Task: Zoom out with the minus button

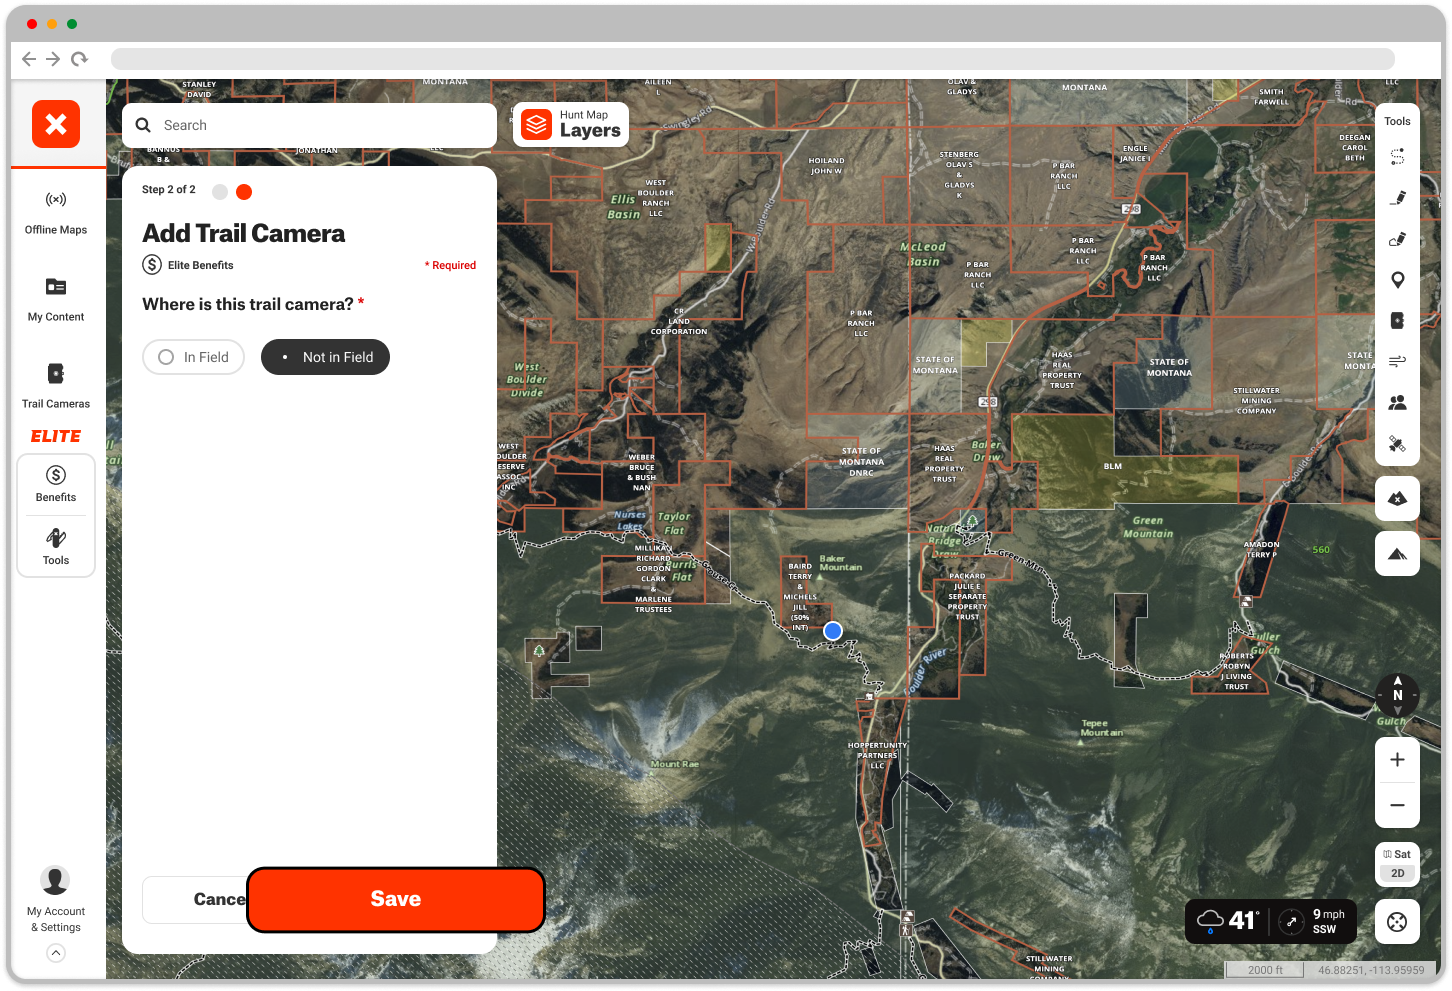Action: pyautogui.click(x=1397, y=805)
